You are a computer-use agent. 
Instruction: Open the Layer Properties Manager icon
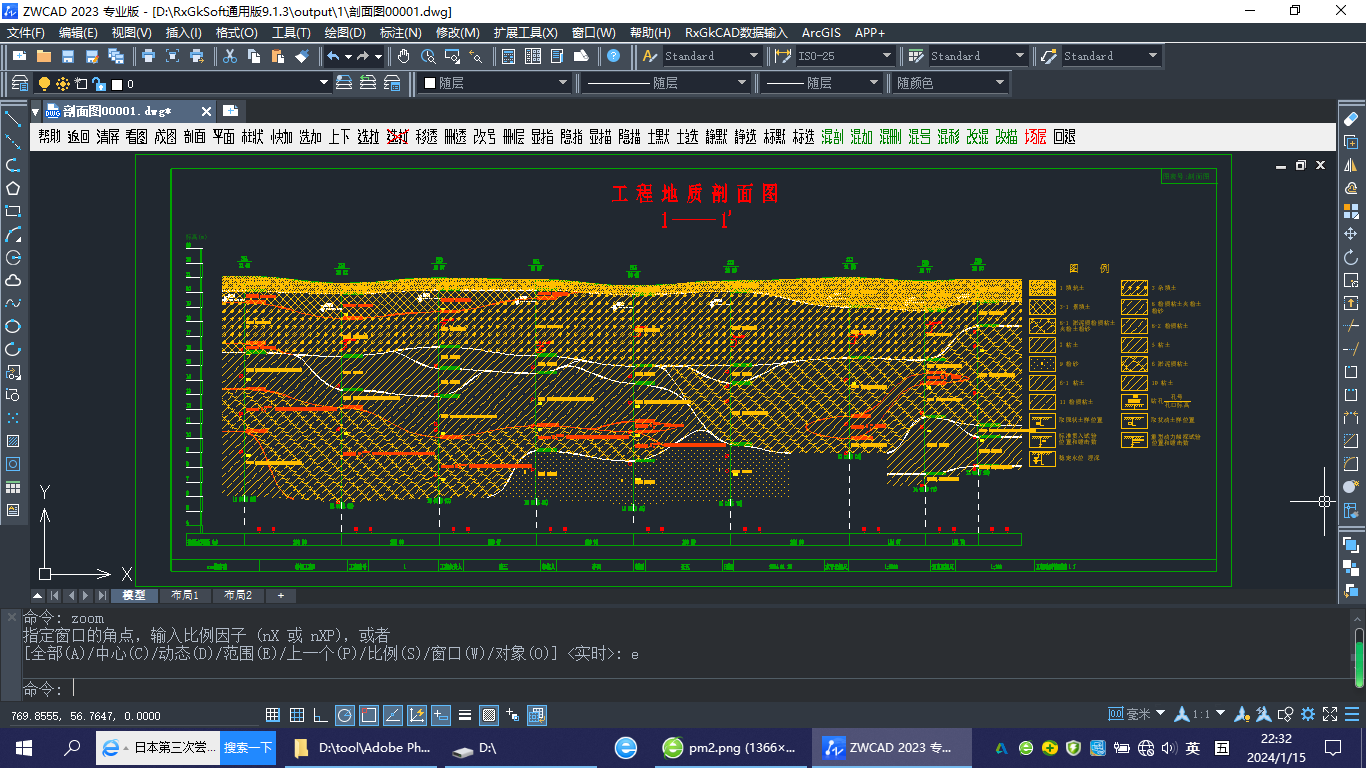click(x=20, y=83)
